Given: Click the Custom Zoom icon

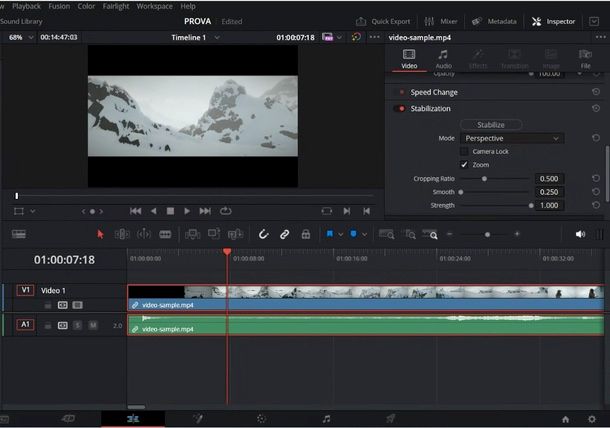Looking at the screenshot, I should click(430, 234).
